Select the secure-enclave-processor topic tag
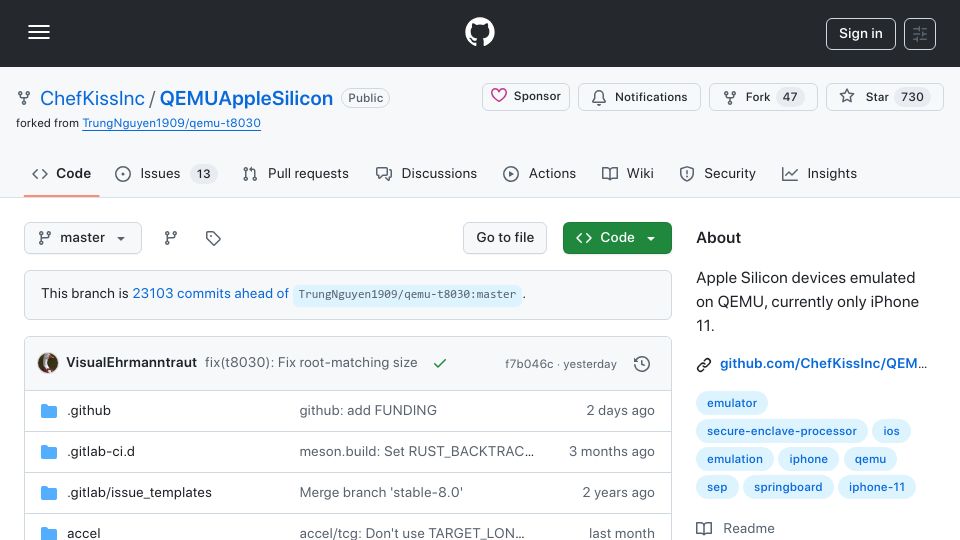 [x=782, y=431]
